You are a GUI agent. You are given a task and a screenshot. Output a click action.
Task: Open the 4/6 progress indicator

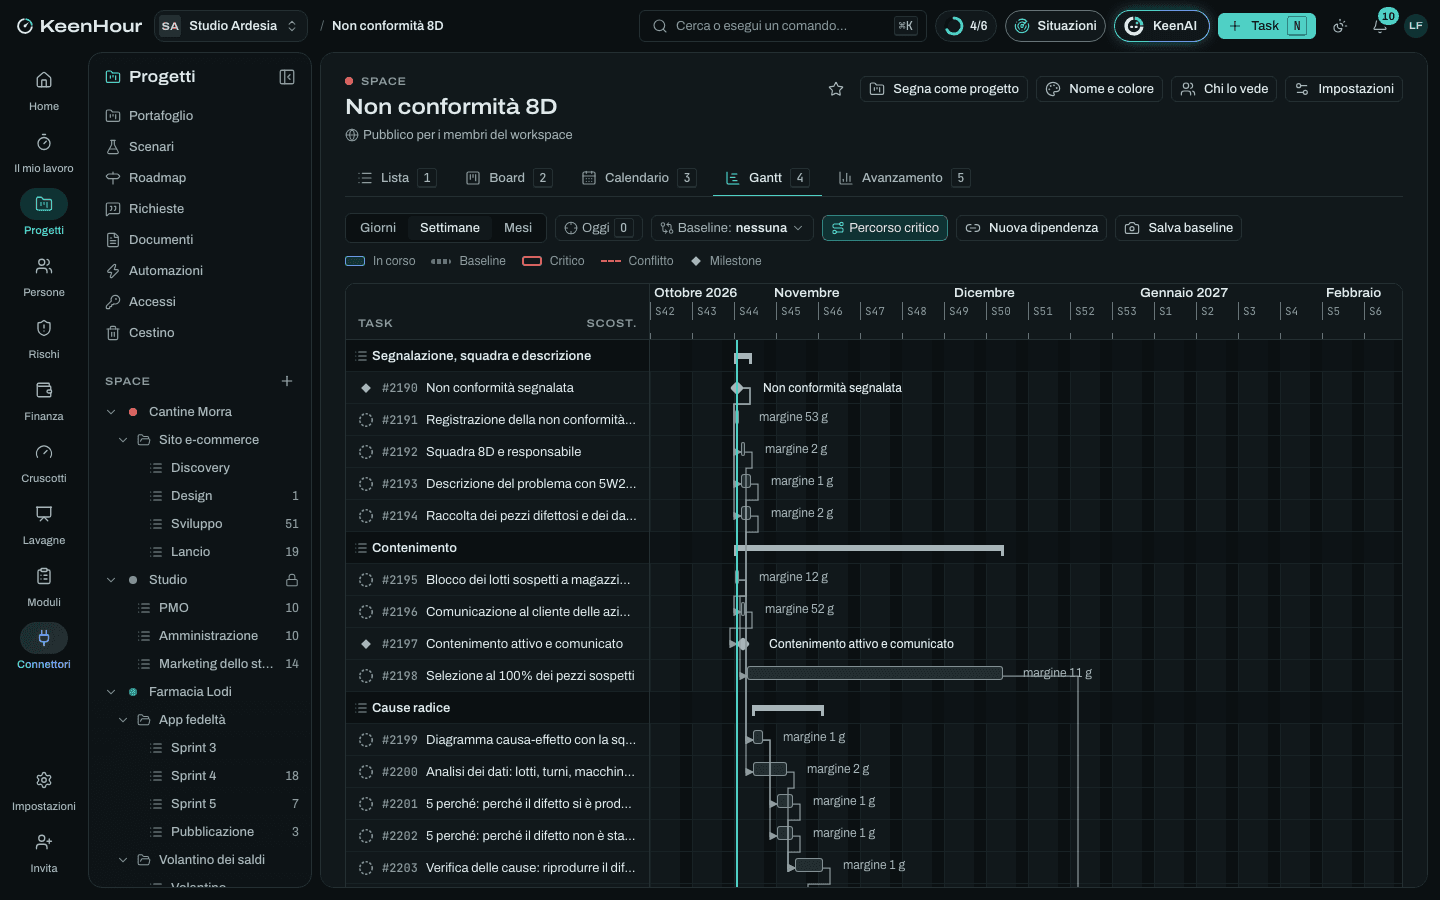966,26
